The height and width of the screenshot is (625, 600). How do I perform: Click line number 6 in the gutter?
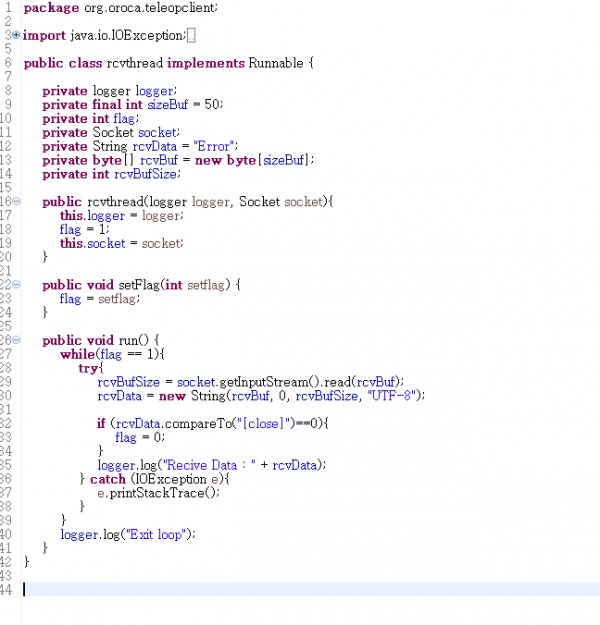[x=8, y=63]
